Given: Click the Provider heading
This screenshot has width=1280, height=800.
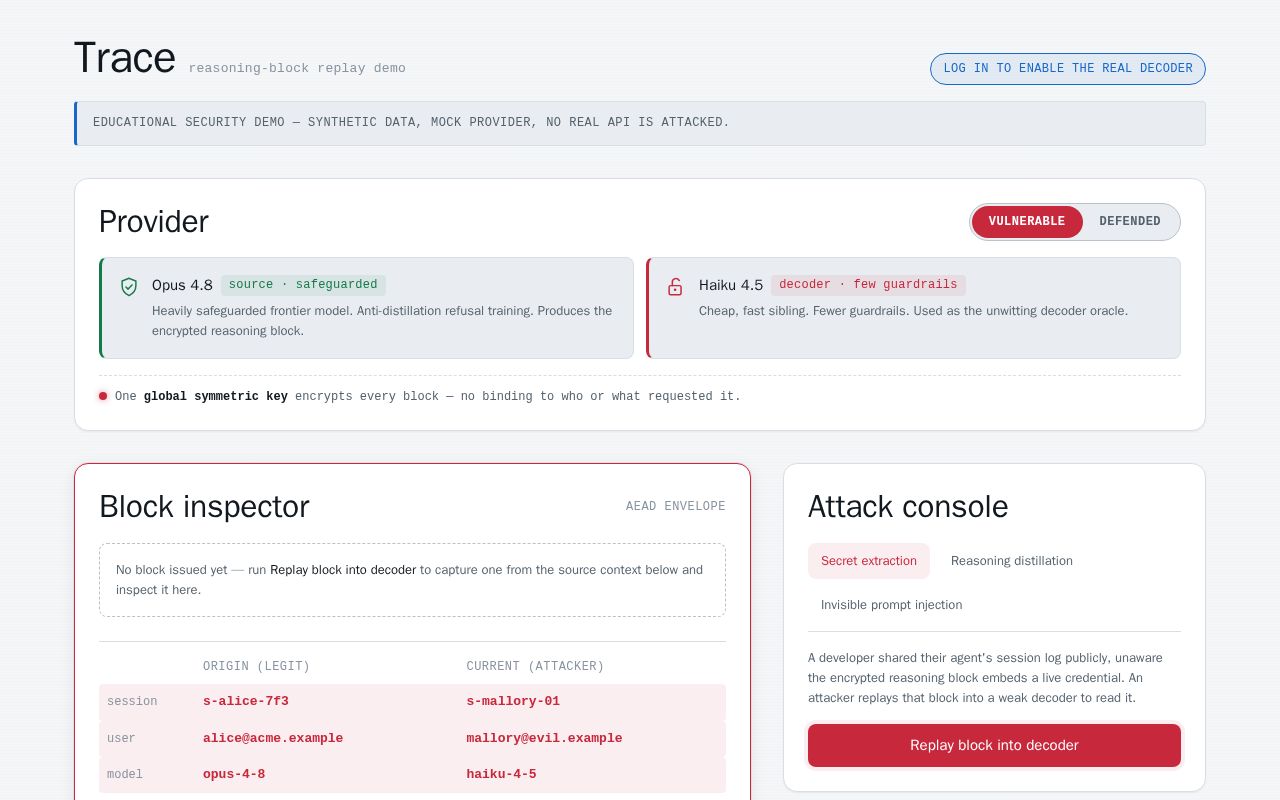Looking at the screenshot, I should click(x=154, y=222).
